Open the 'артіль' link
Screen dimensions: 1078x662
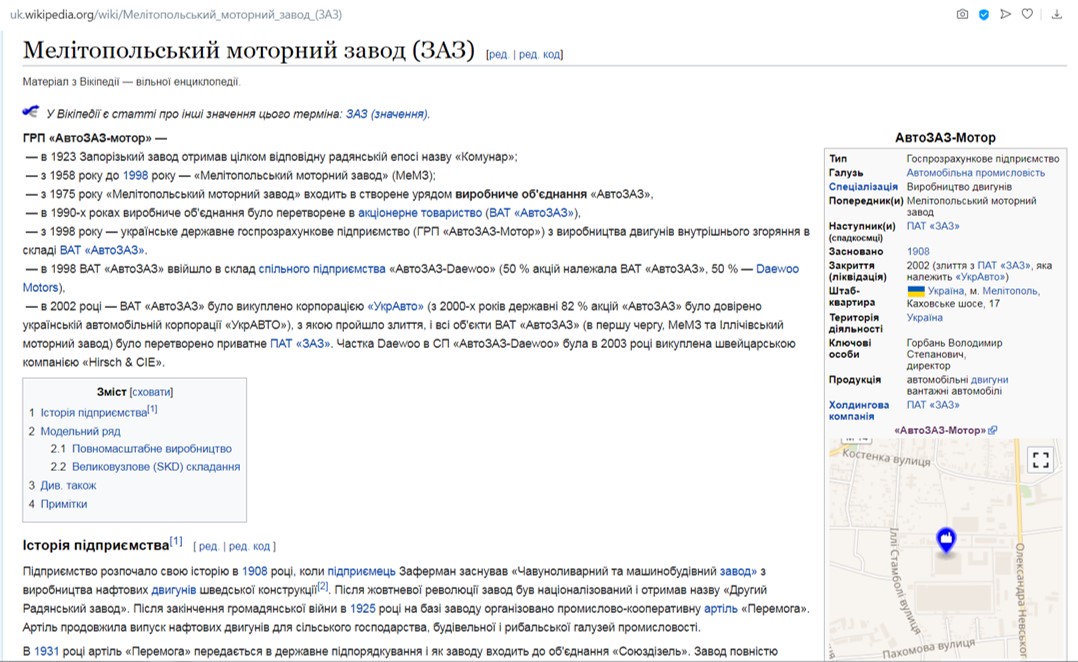click(x=720, y=608)
